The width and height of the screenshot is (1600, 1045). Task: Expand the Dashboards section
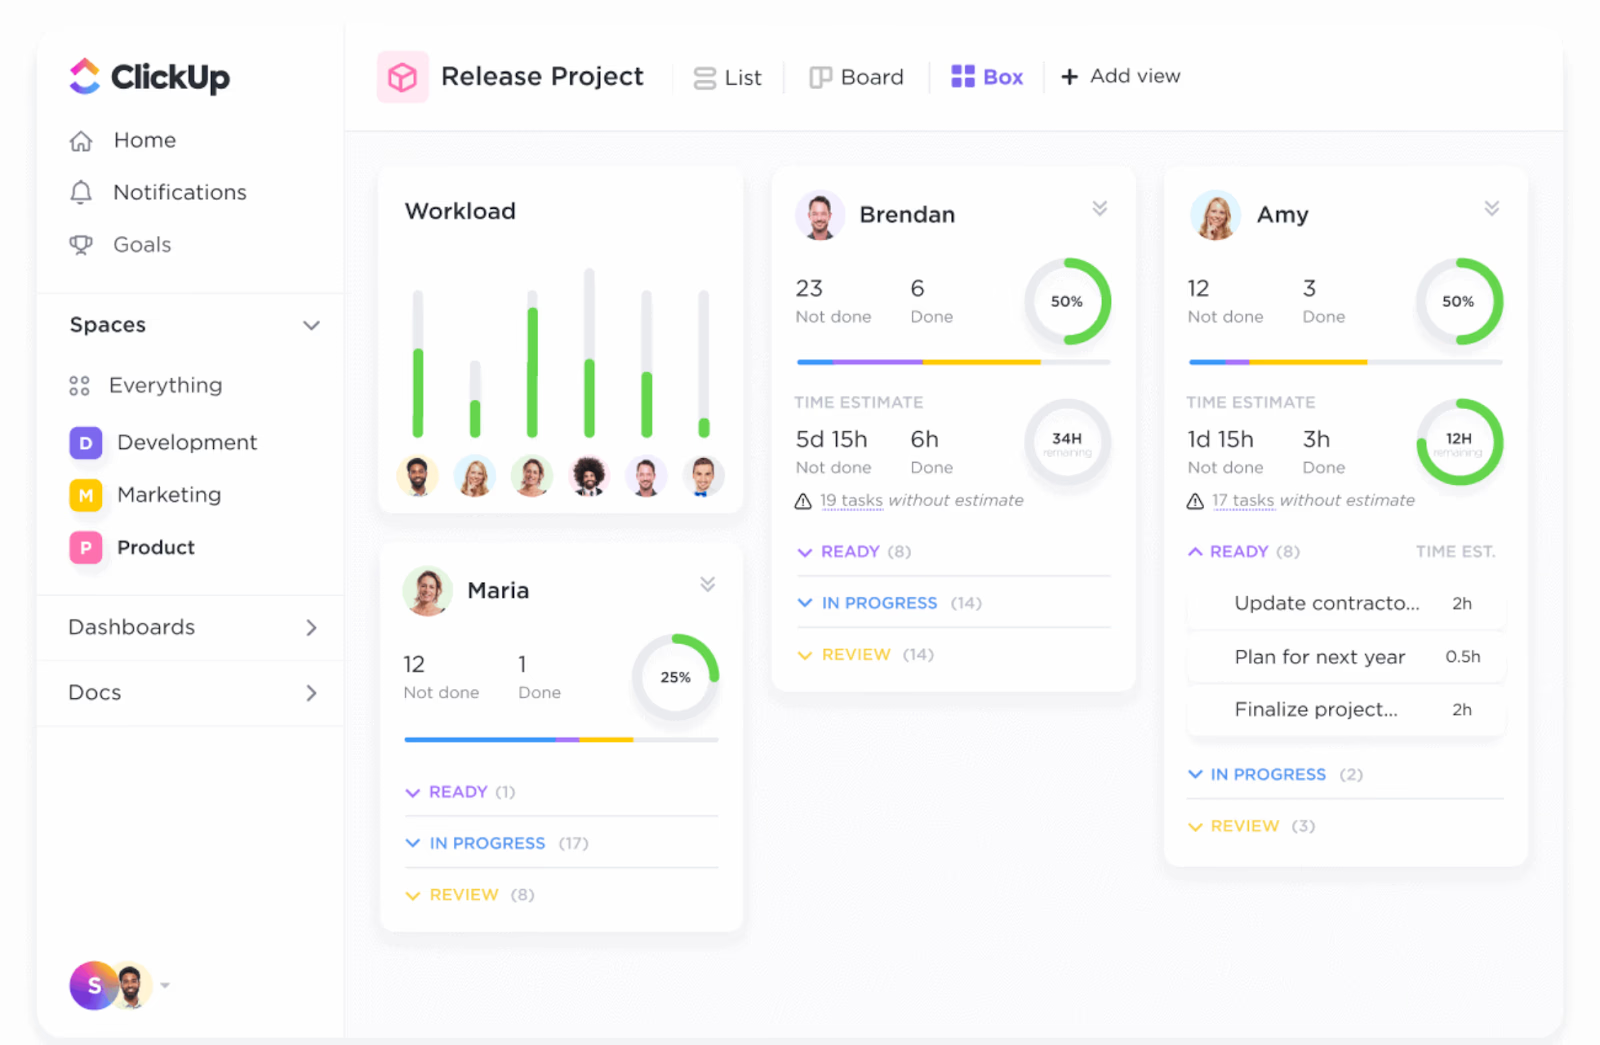[x=311, y=628]
